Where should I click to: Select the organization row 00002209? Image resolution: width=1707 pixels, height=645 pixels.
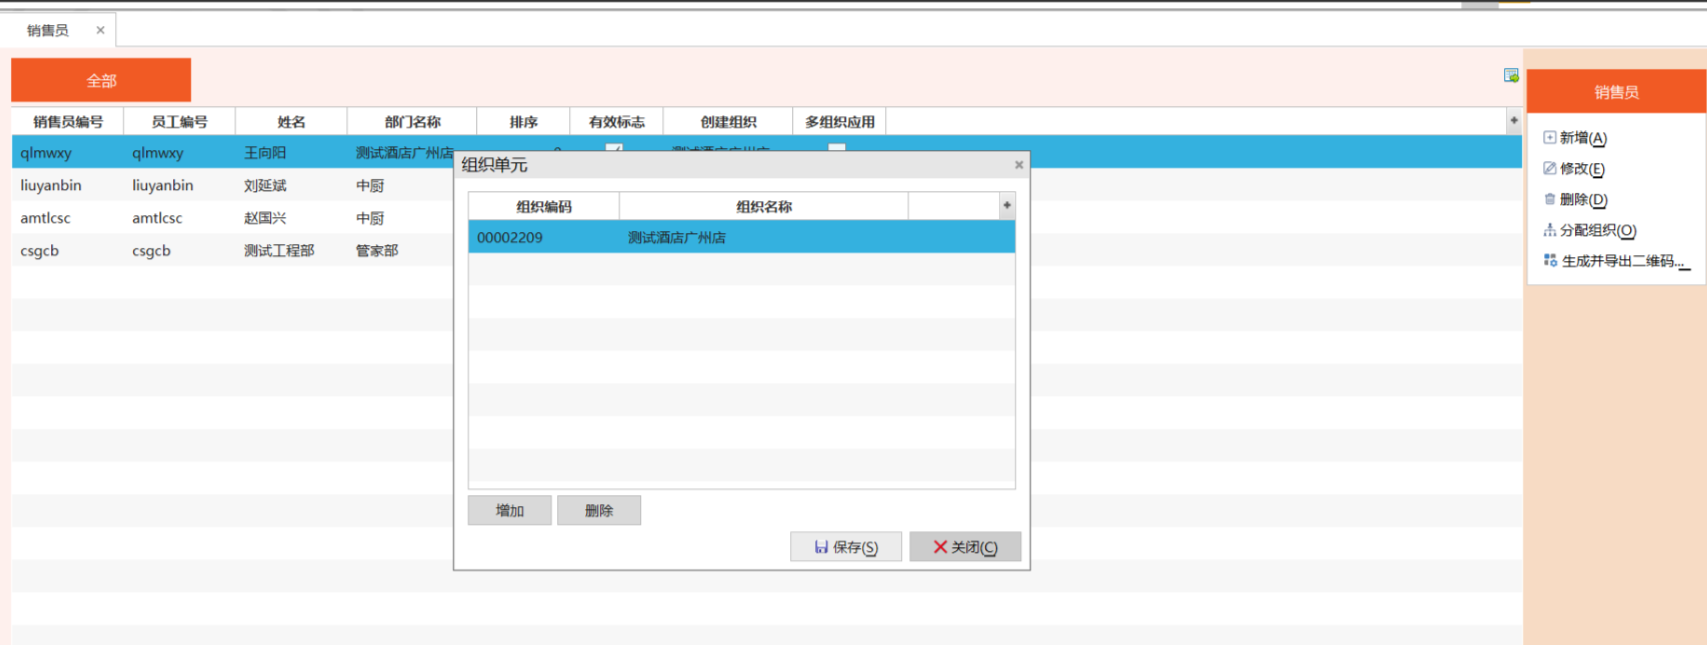(x=740, y=238)
